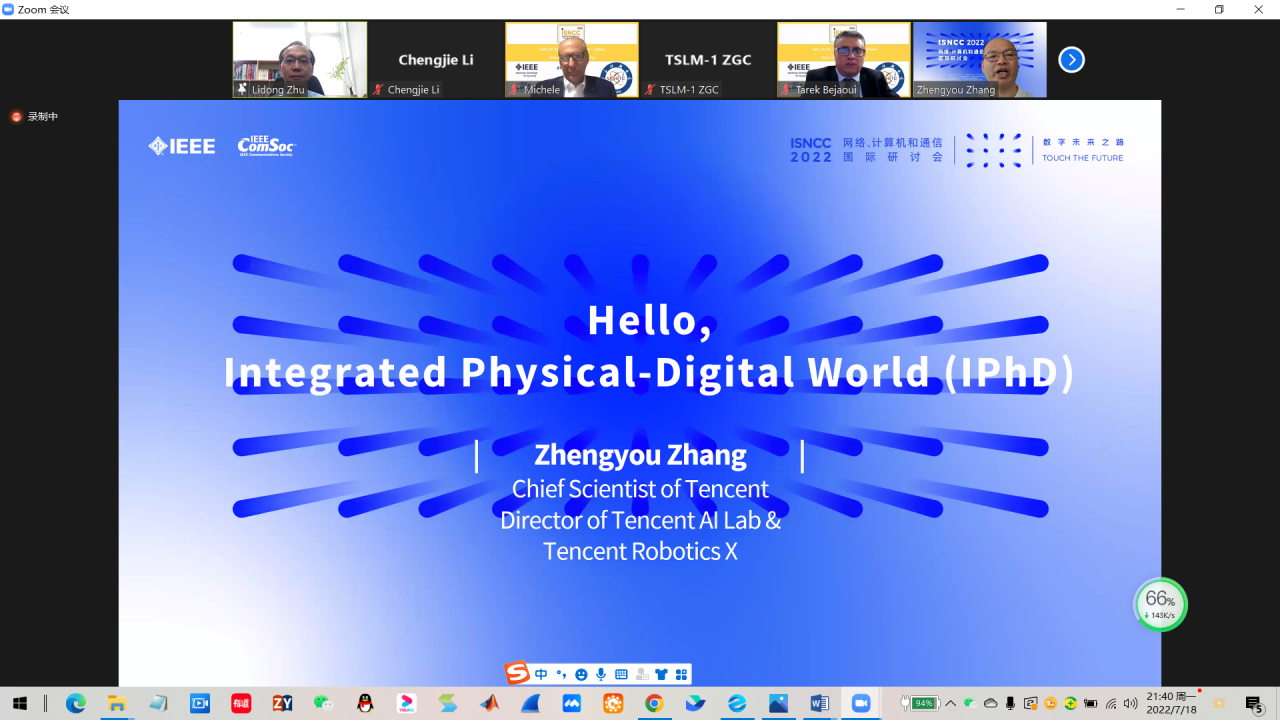Sign in via the Sogou account person icon
Image resolution: width=1280 pixels, height=720 pixels.
click(641, 674)
